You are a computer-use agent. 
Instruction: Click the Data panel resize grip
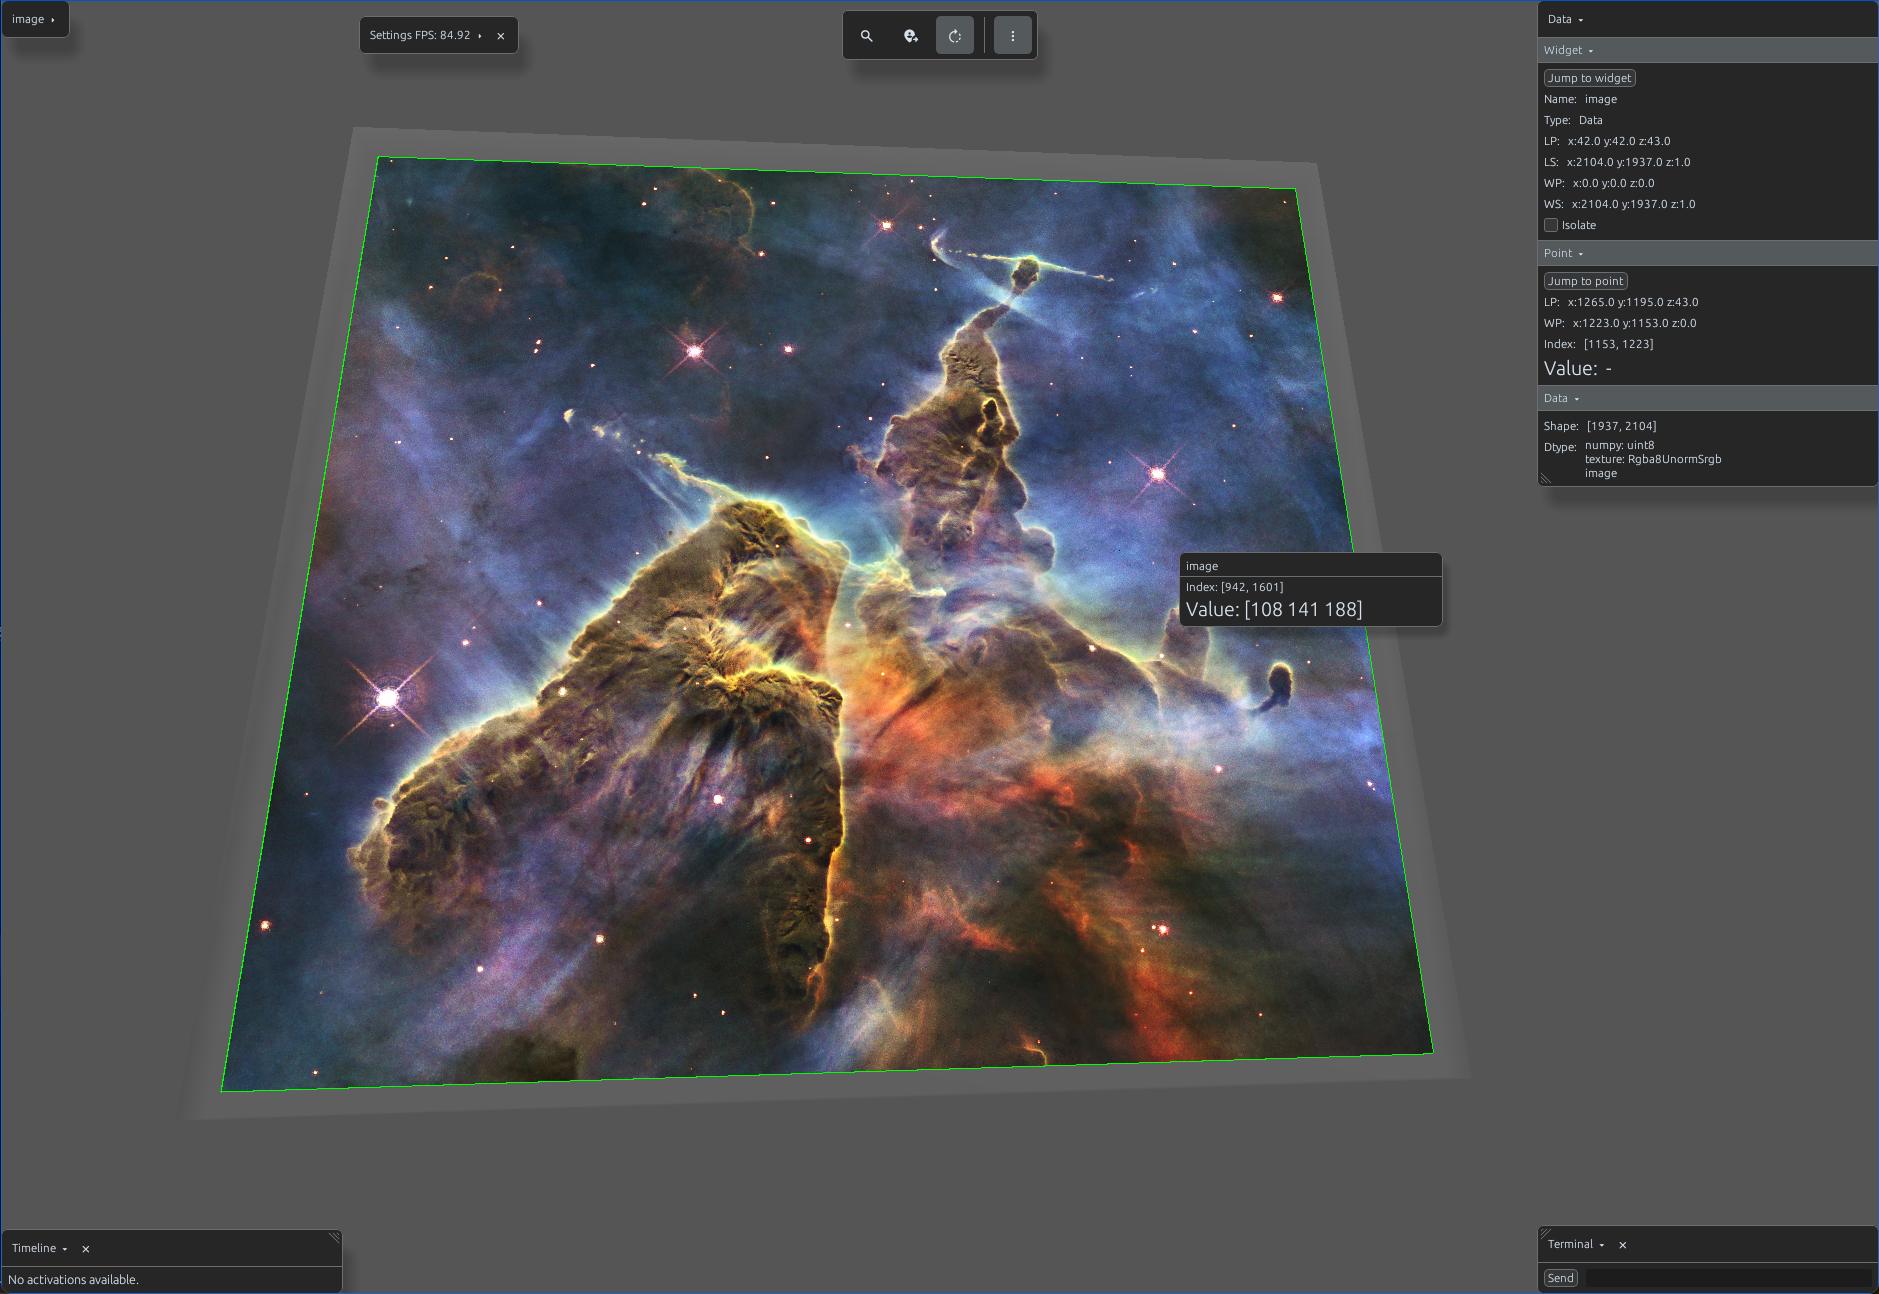(x=1545, y=479)
